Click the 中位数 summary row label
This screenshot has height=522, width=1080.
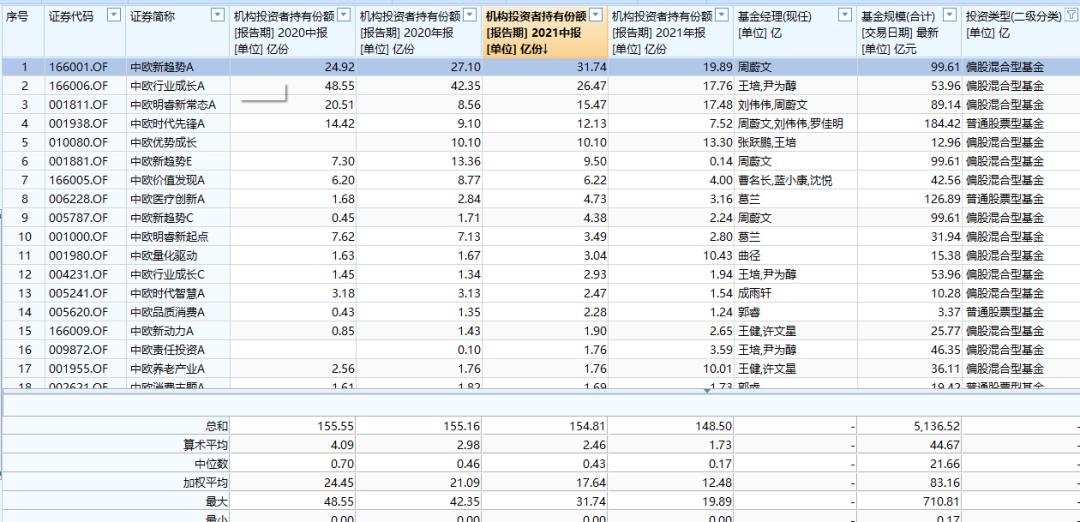[x=211, y=464]
